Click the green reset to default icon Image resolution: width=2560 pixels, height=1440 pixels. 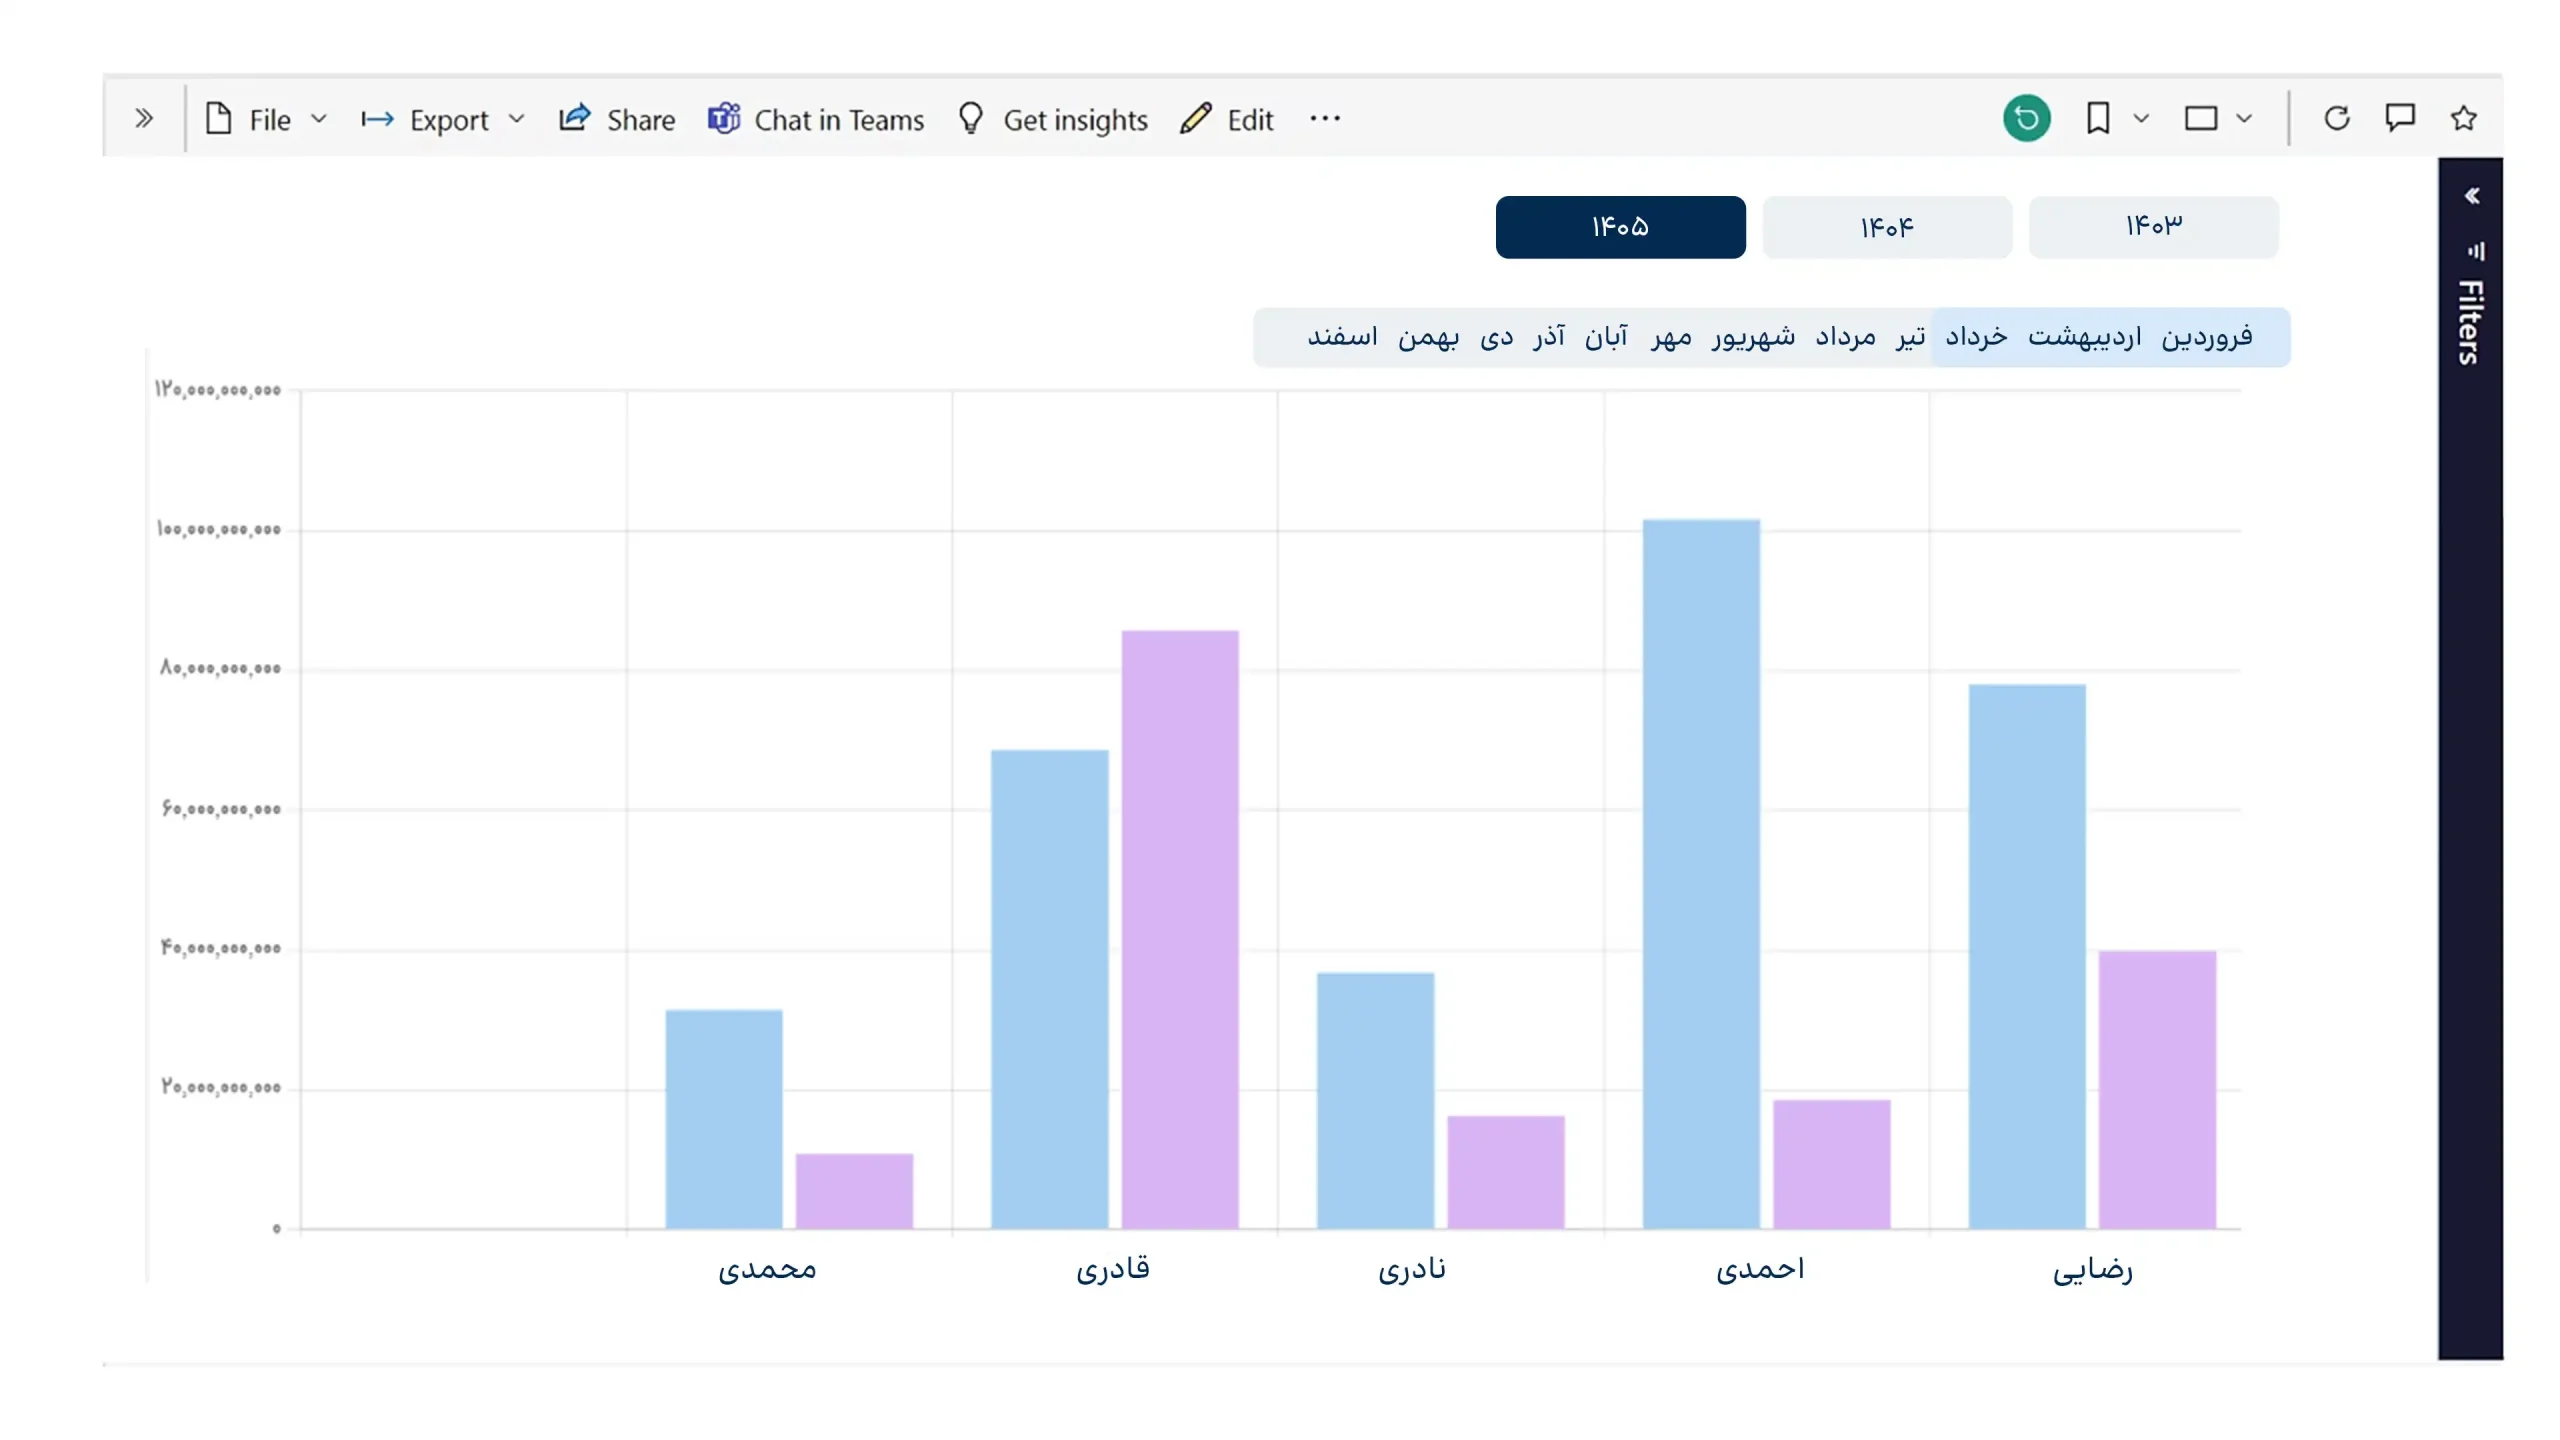[2026, 119]
